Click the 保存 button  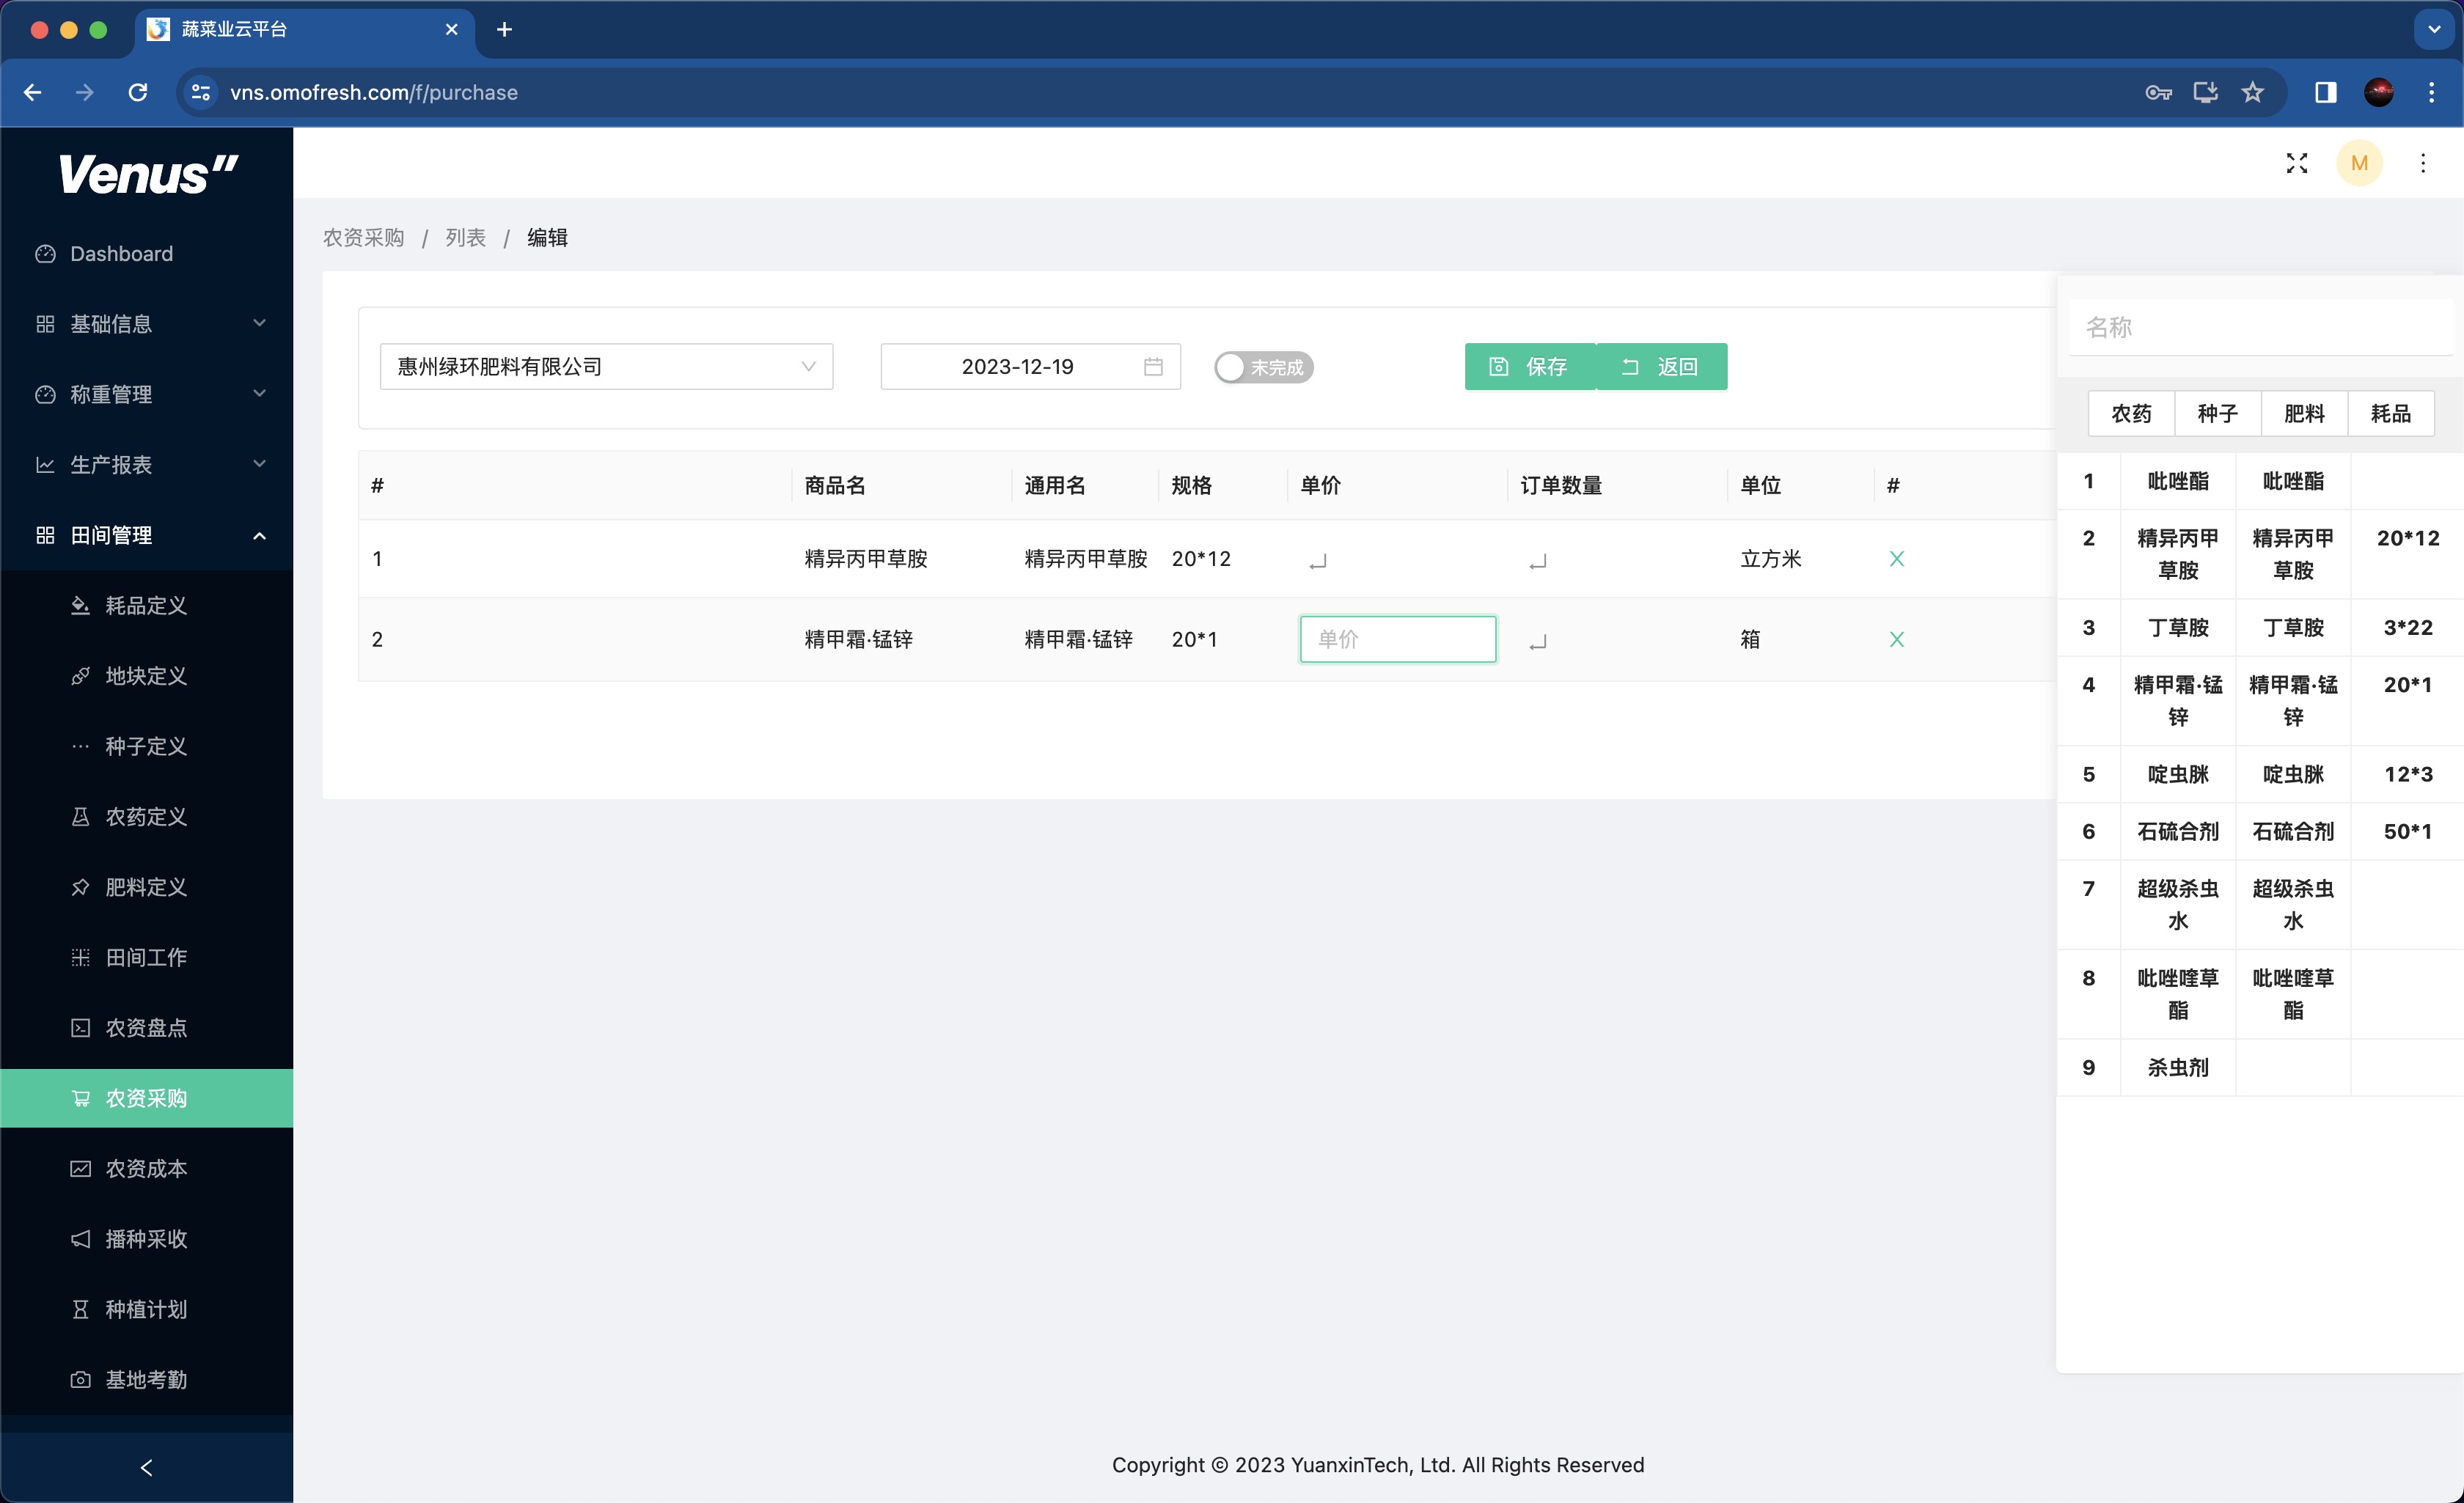[1529, 367]
